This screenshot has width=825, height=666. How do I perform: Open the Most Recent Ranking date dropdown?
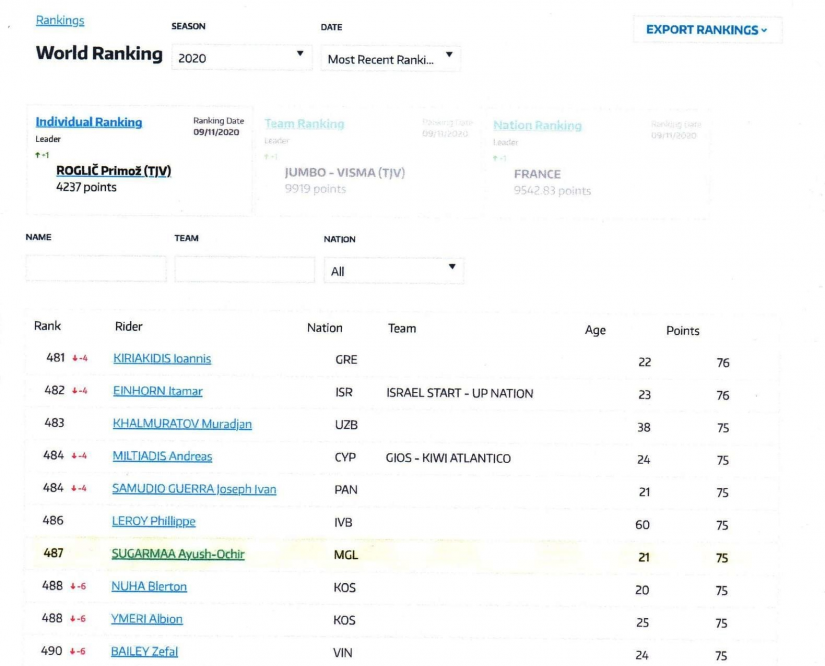[x=390, y=58]
